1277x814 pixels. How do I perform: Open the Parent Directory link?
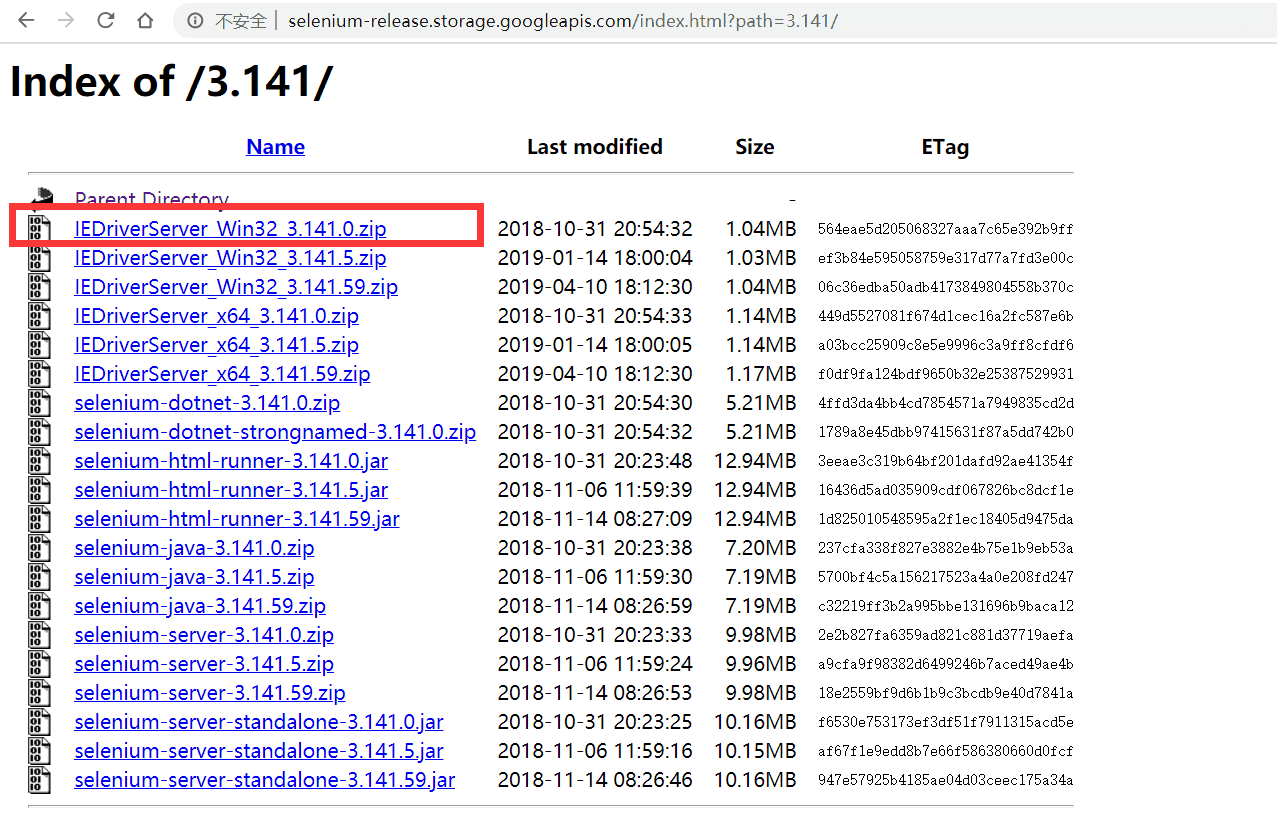click(152, 200)
